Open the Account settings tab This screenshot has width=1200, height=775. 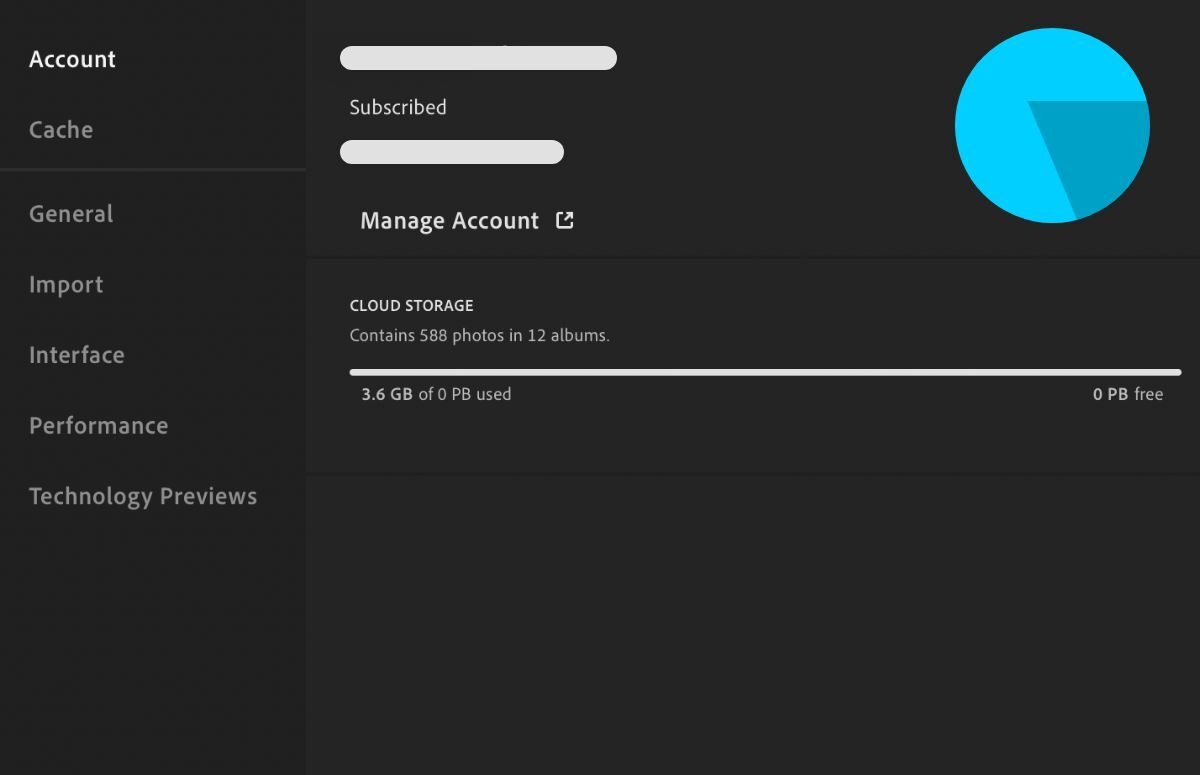tap(72, 60)
